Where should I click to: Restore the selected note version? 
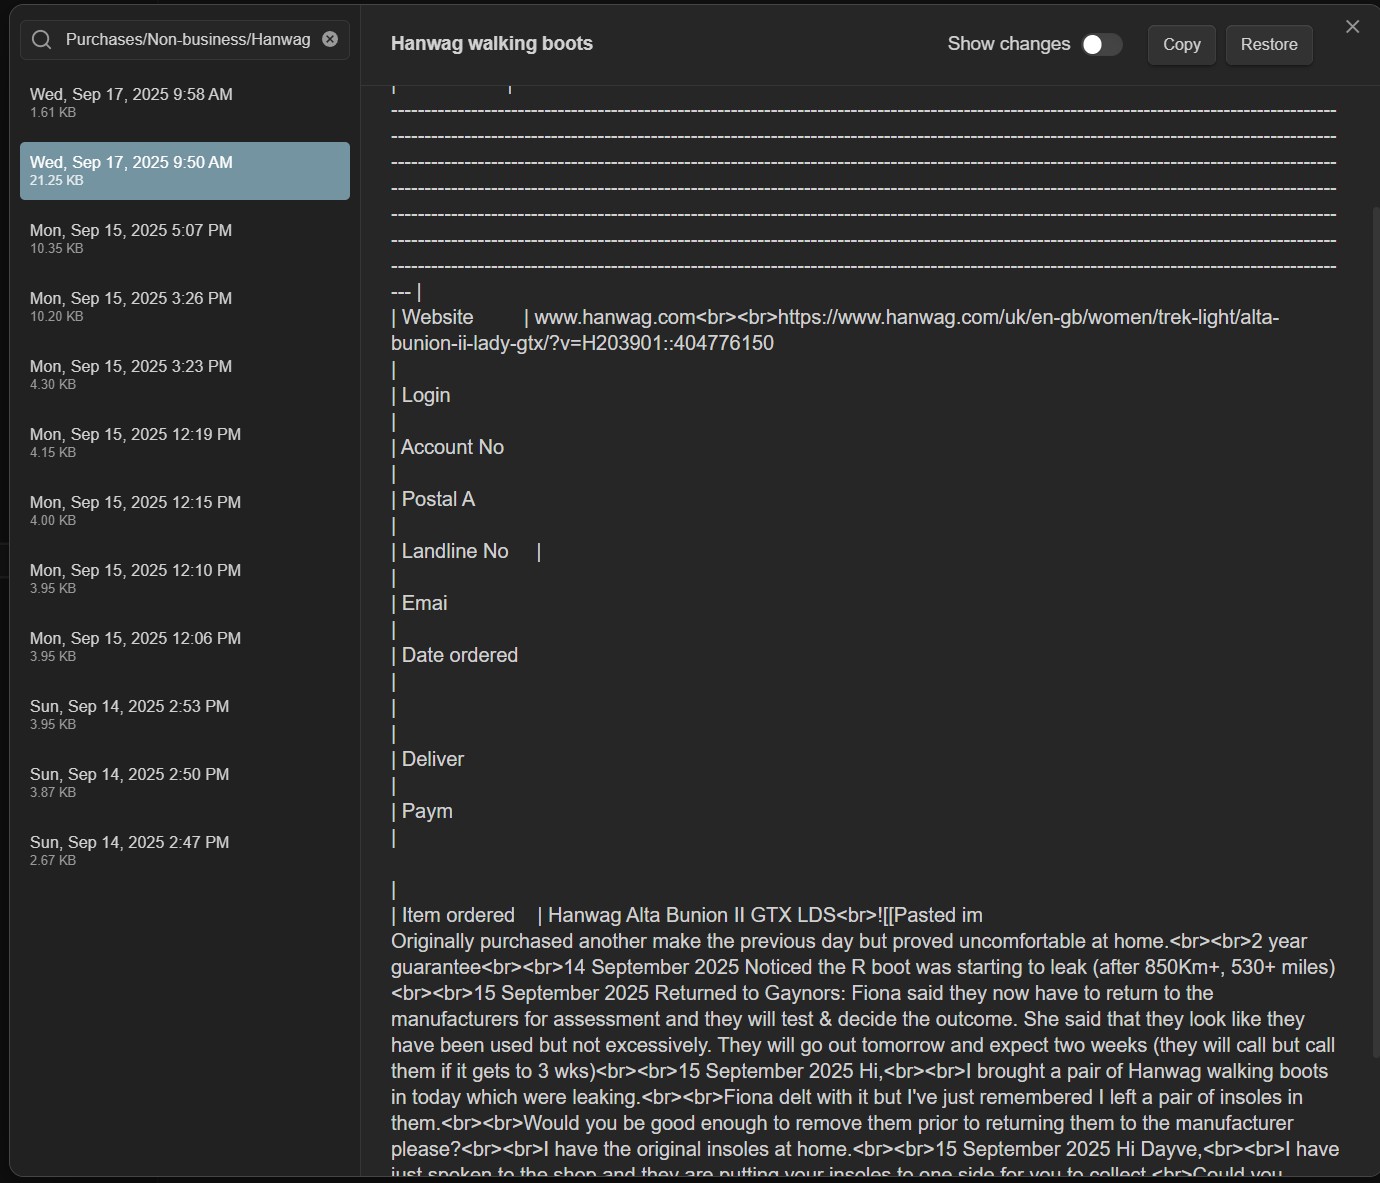click(1268, 45)
